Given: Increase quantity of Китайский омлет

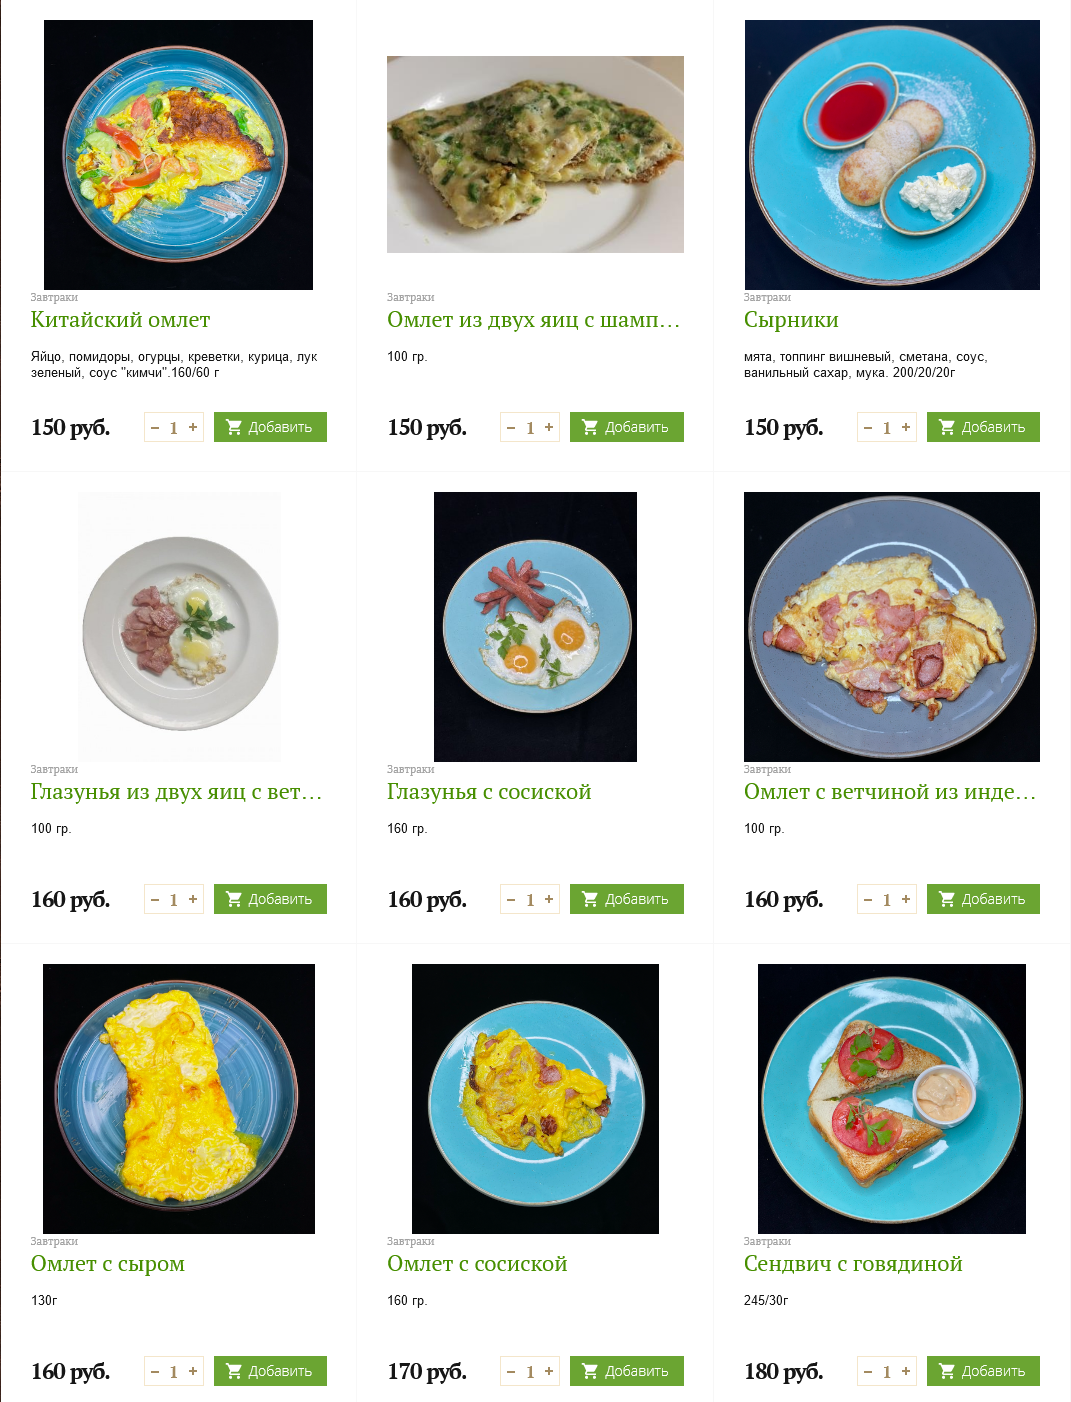Looking at the screenshot, I should (193, 427).
